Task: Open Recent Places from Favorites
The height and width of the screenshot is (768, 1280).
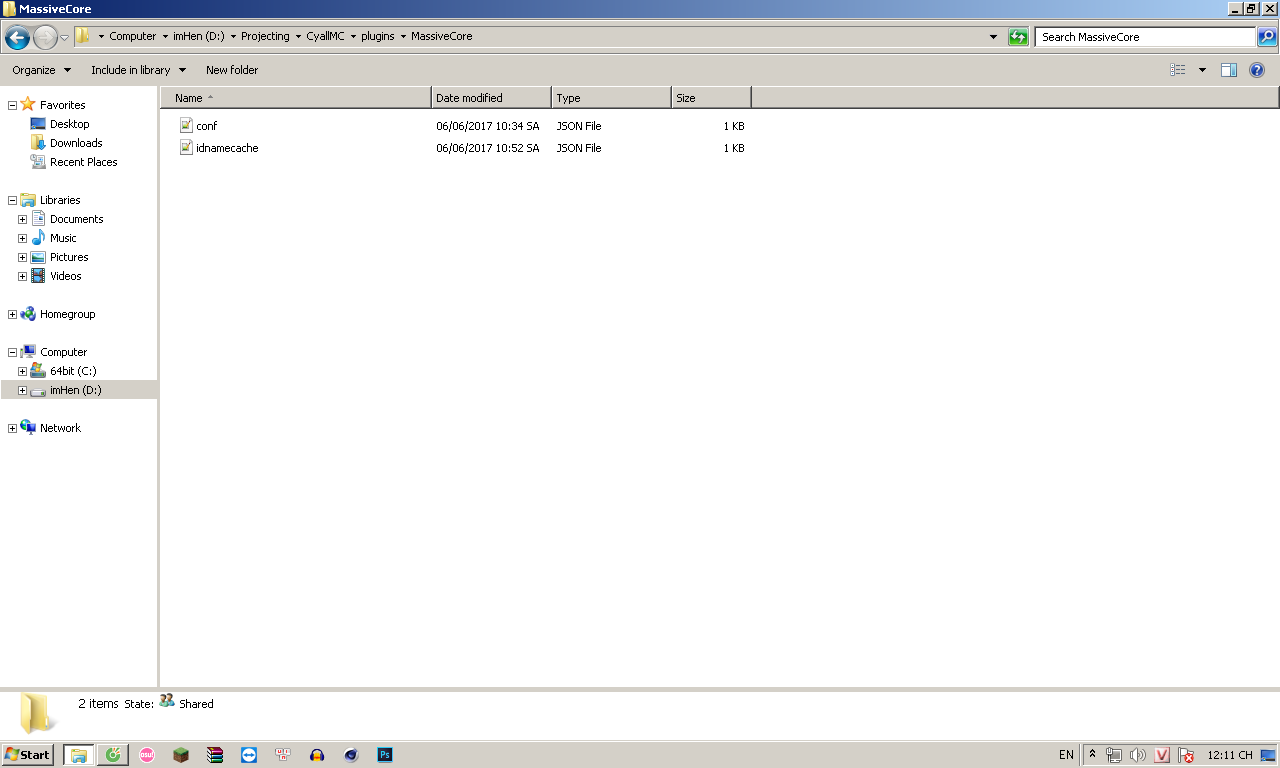Action: [84, 162]
